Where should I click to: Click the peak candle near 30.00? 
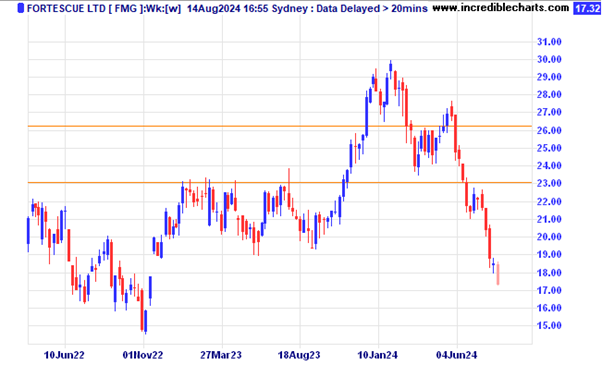[391, 69]
